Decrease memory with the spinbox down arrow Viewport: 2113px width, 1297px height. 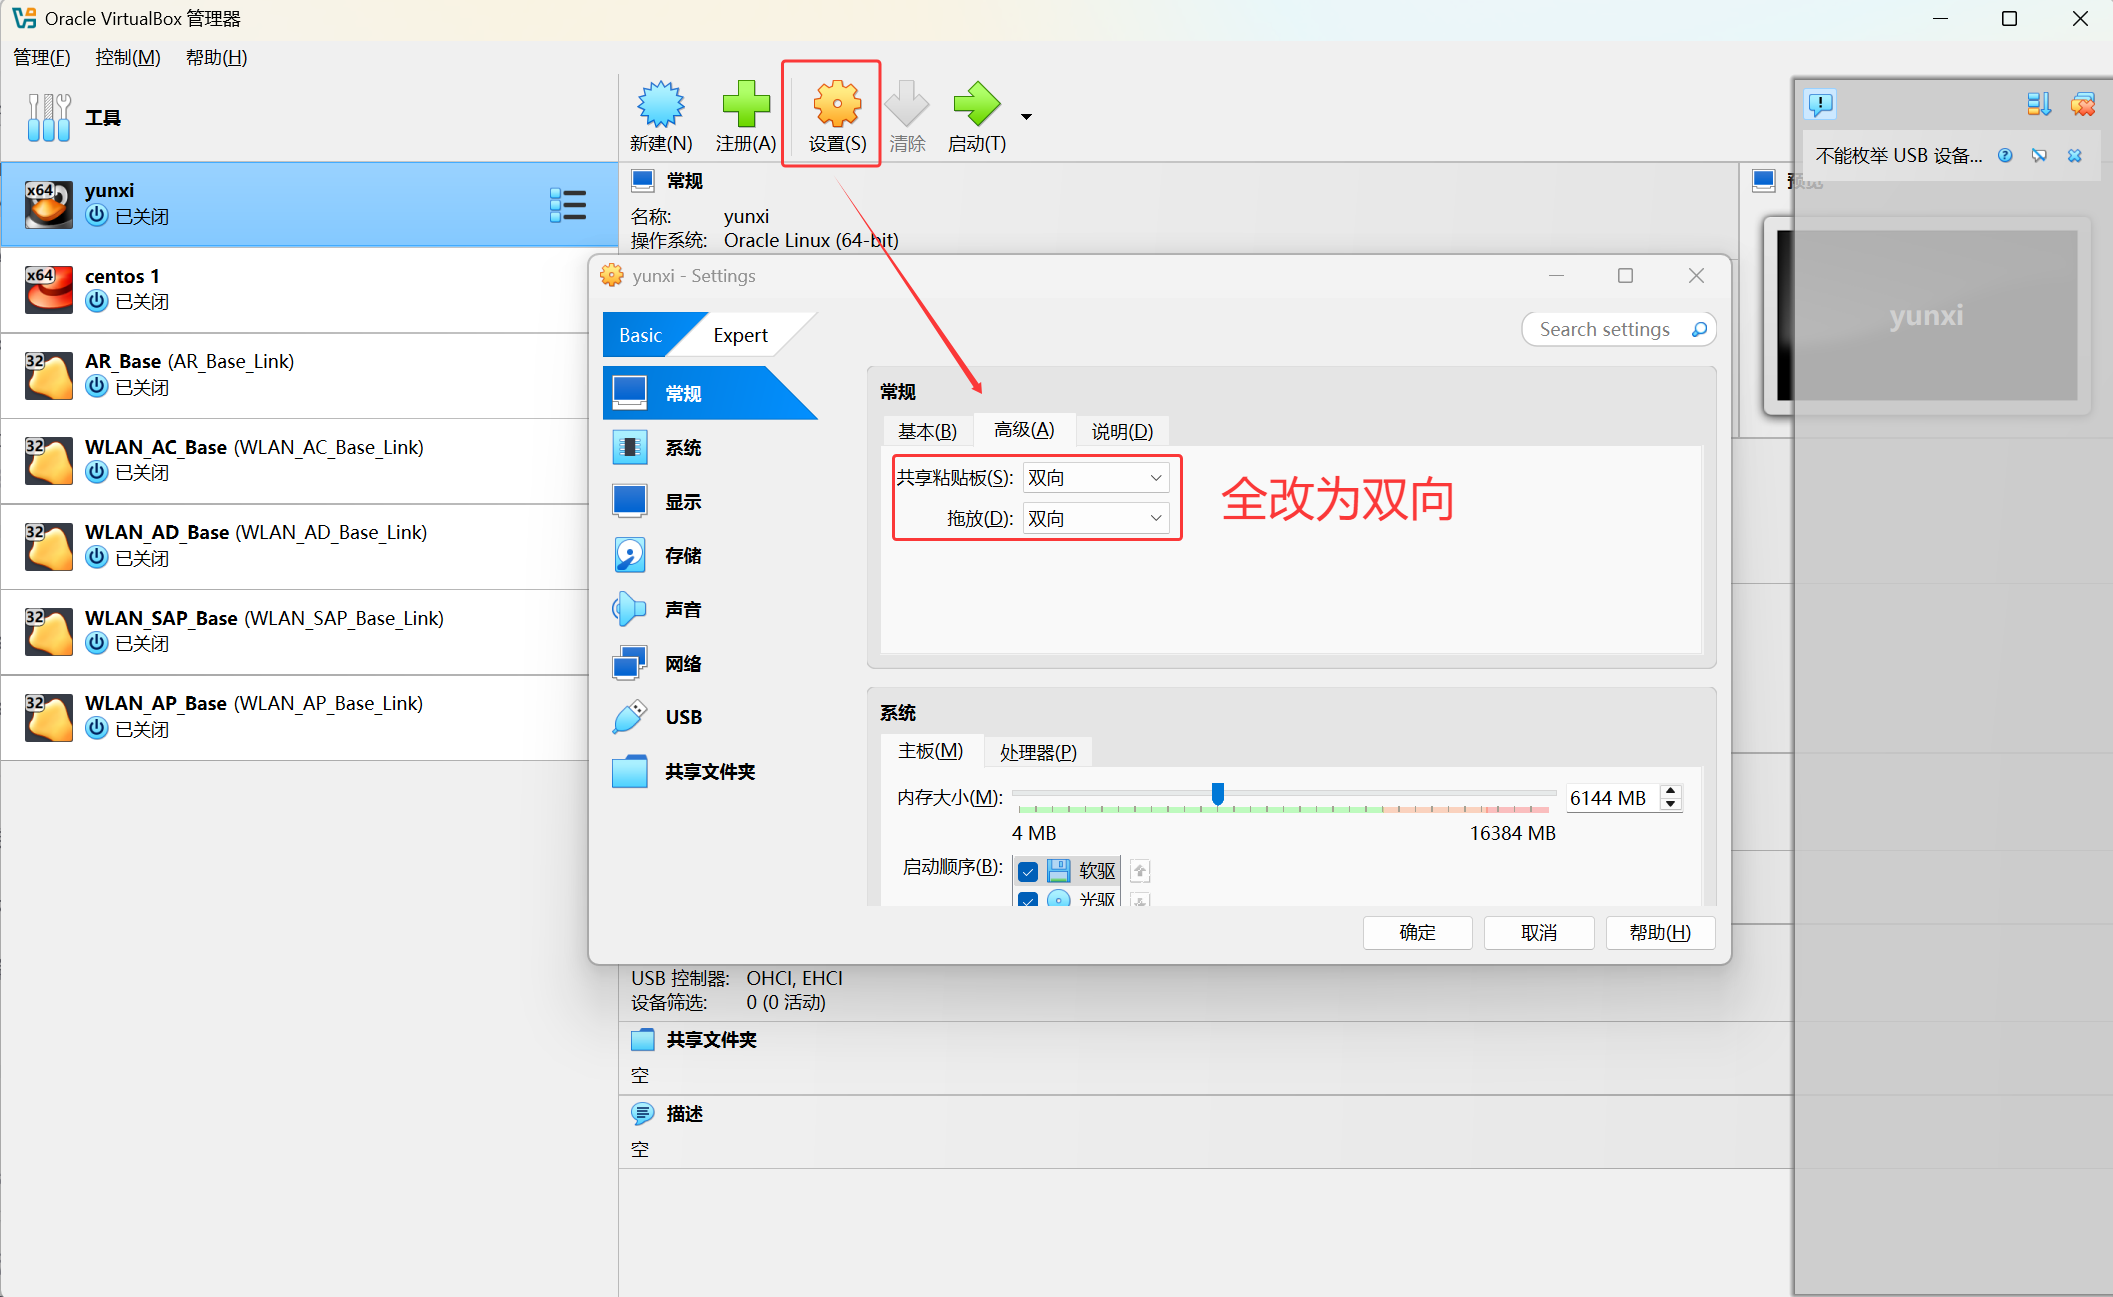pyautogui.click(x=1671, y=804)
